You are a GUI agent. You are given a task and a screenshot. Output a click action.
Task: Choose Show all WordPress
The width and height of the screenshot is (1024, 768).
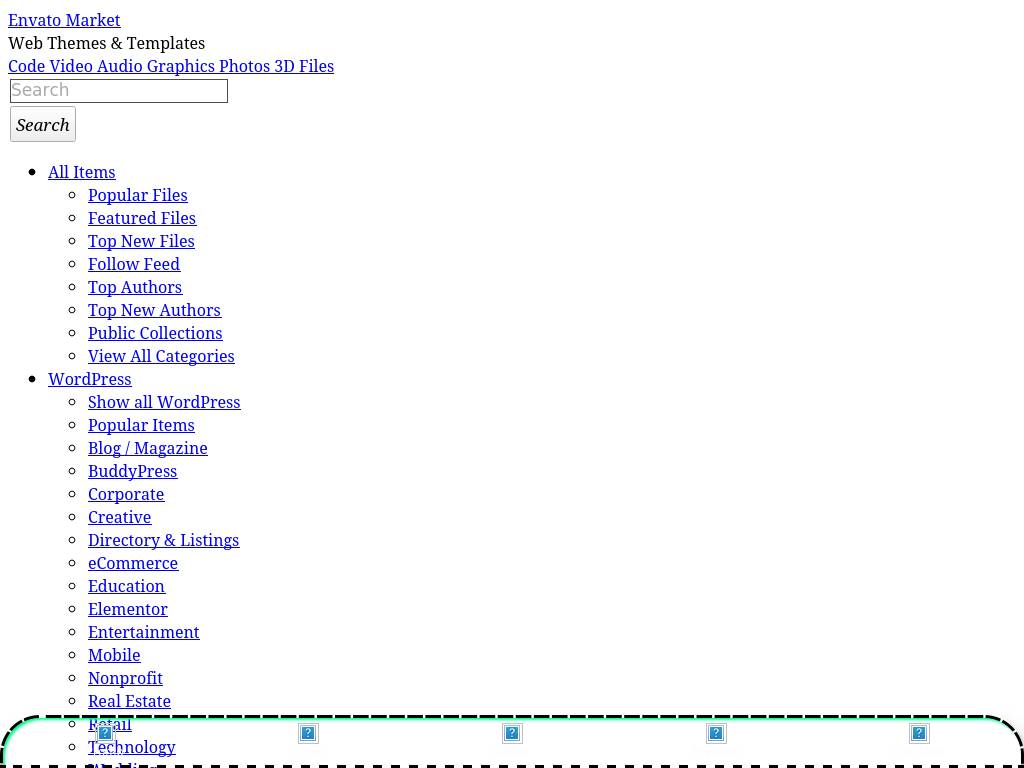click(x=165, y=402)
